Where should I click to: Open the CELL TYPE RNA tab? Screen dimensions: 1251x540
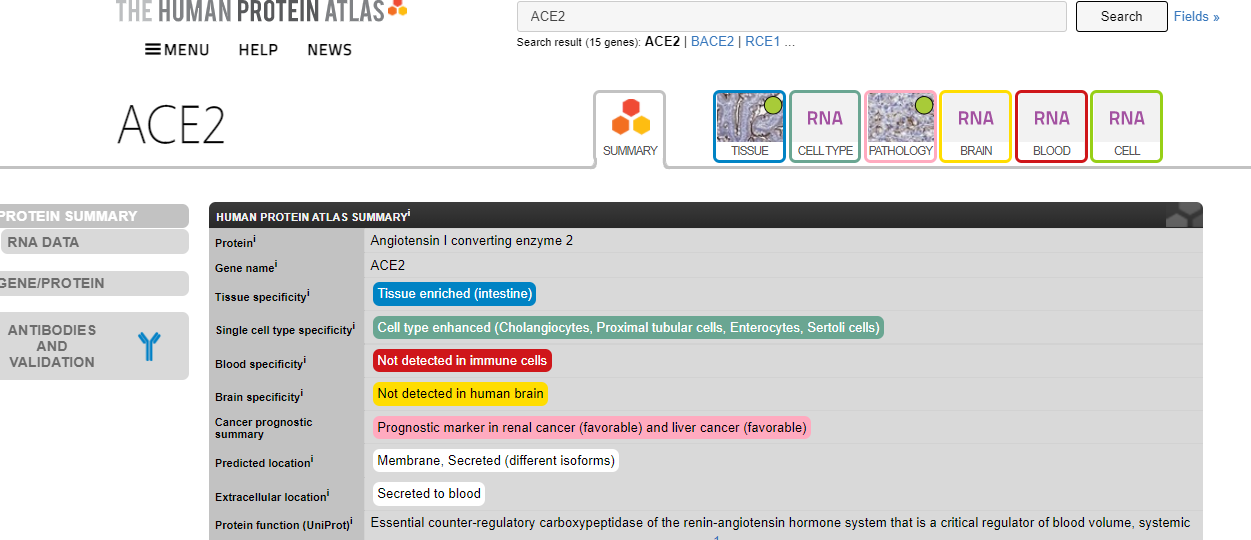tap(825, 126)
